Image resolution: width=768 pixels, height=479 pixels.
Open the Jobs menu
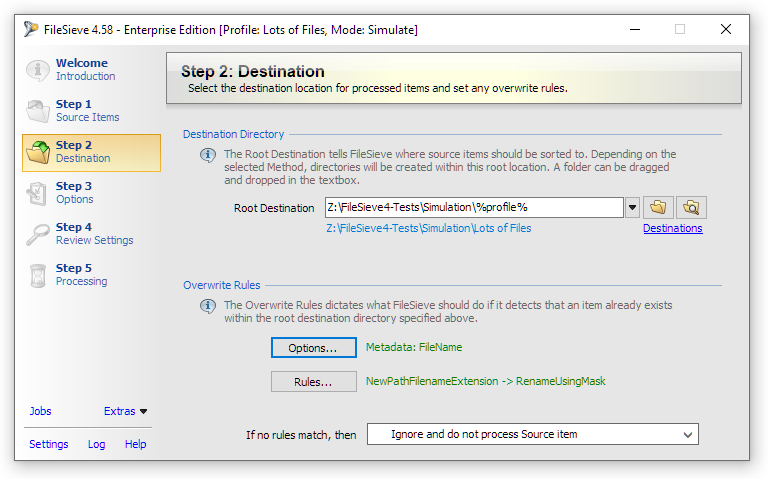click(40, 411)
